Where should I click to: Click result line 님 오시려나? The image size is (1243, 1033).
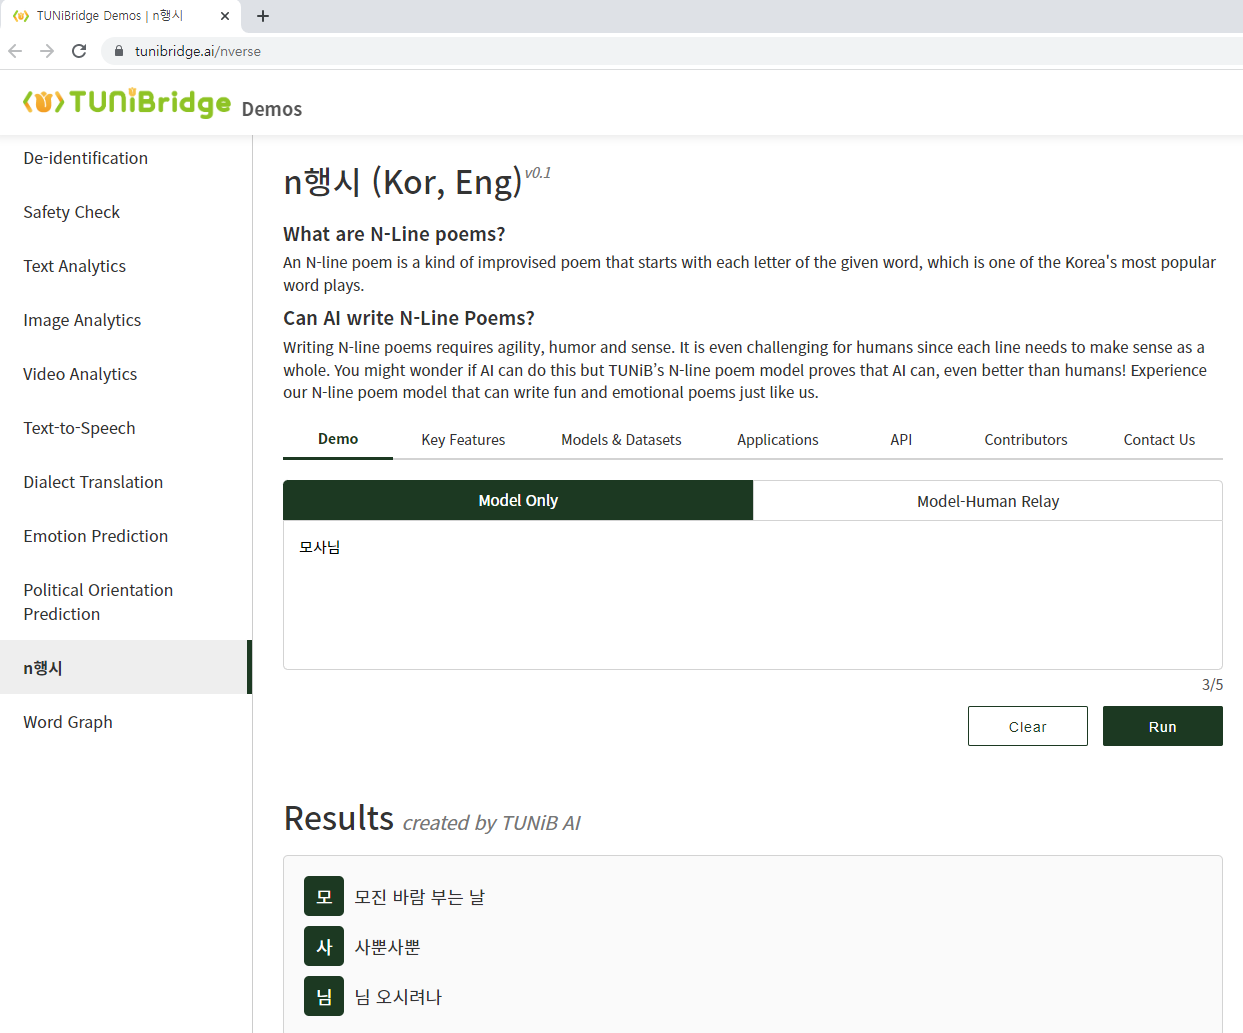coord(398,997)
